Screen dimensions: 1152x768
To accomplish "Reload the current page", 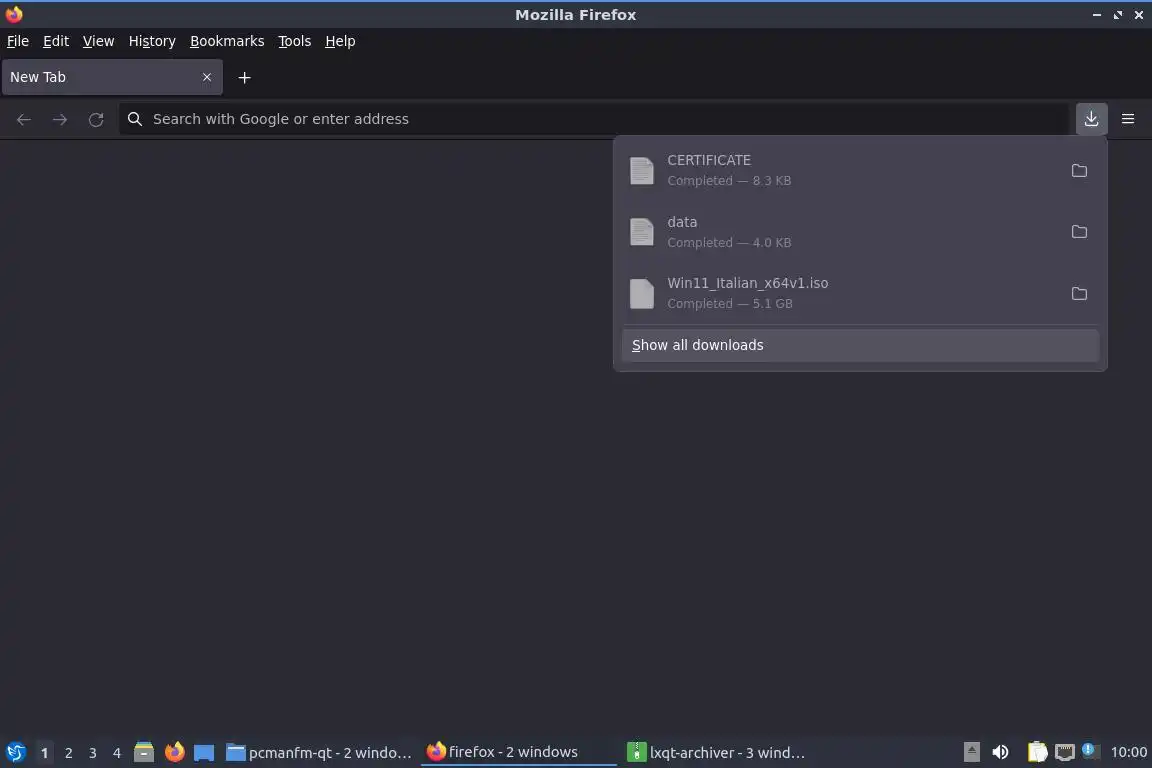I will coord(96,119).
